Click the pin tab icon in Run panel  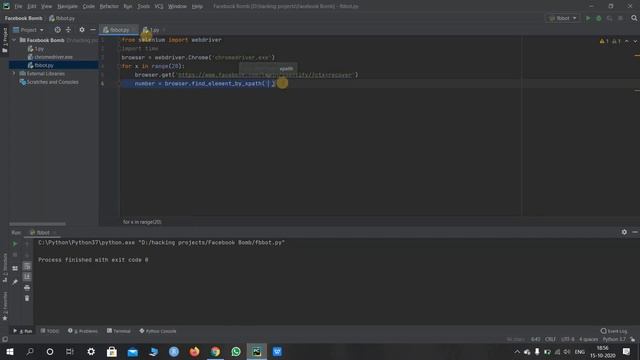pos(15,282)
